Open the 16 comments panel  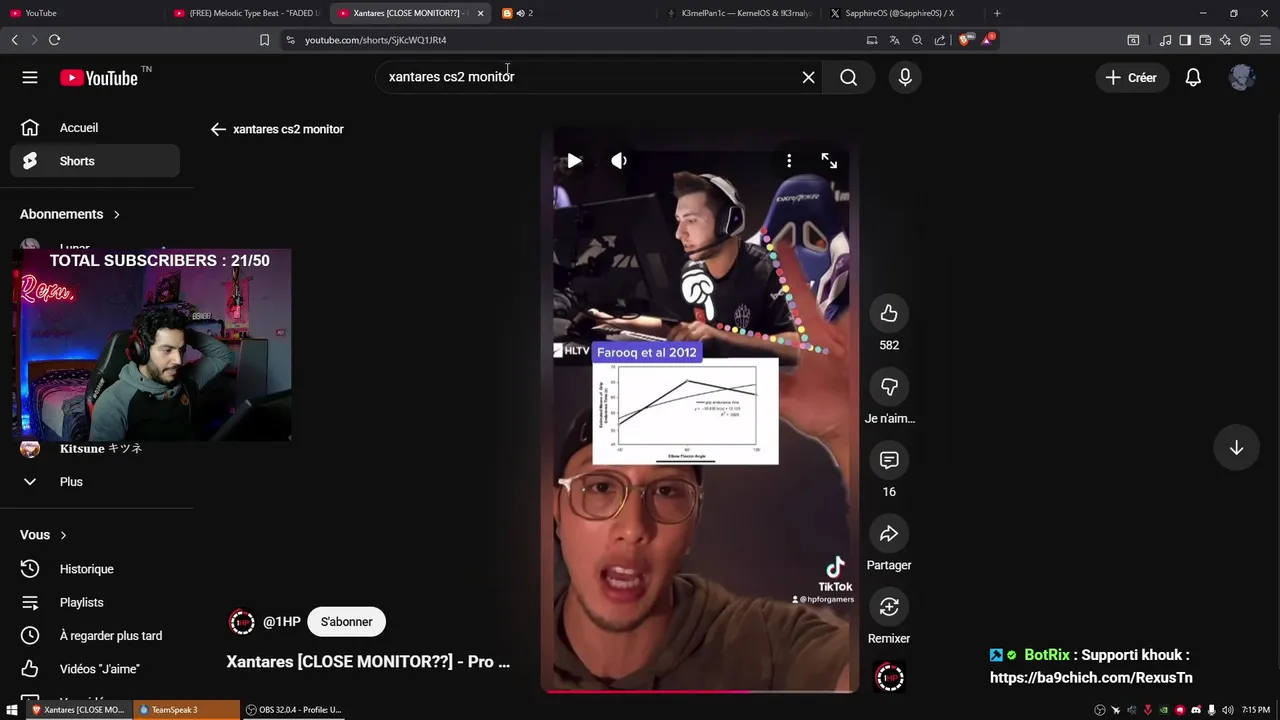(889, 460)
